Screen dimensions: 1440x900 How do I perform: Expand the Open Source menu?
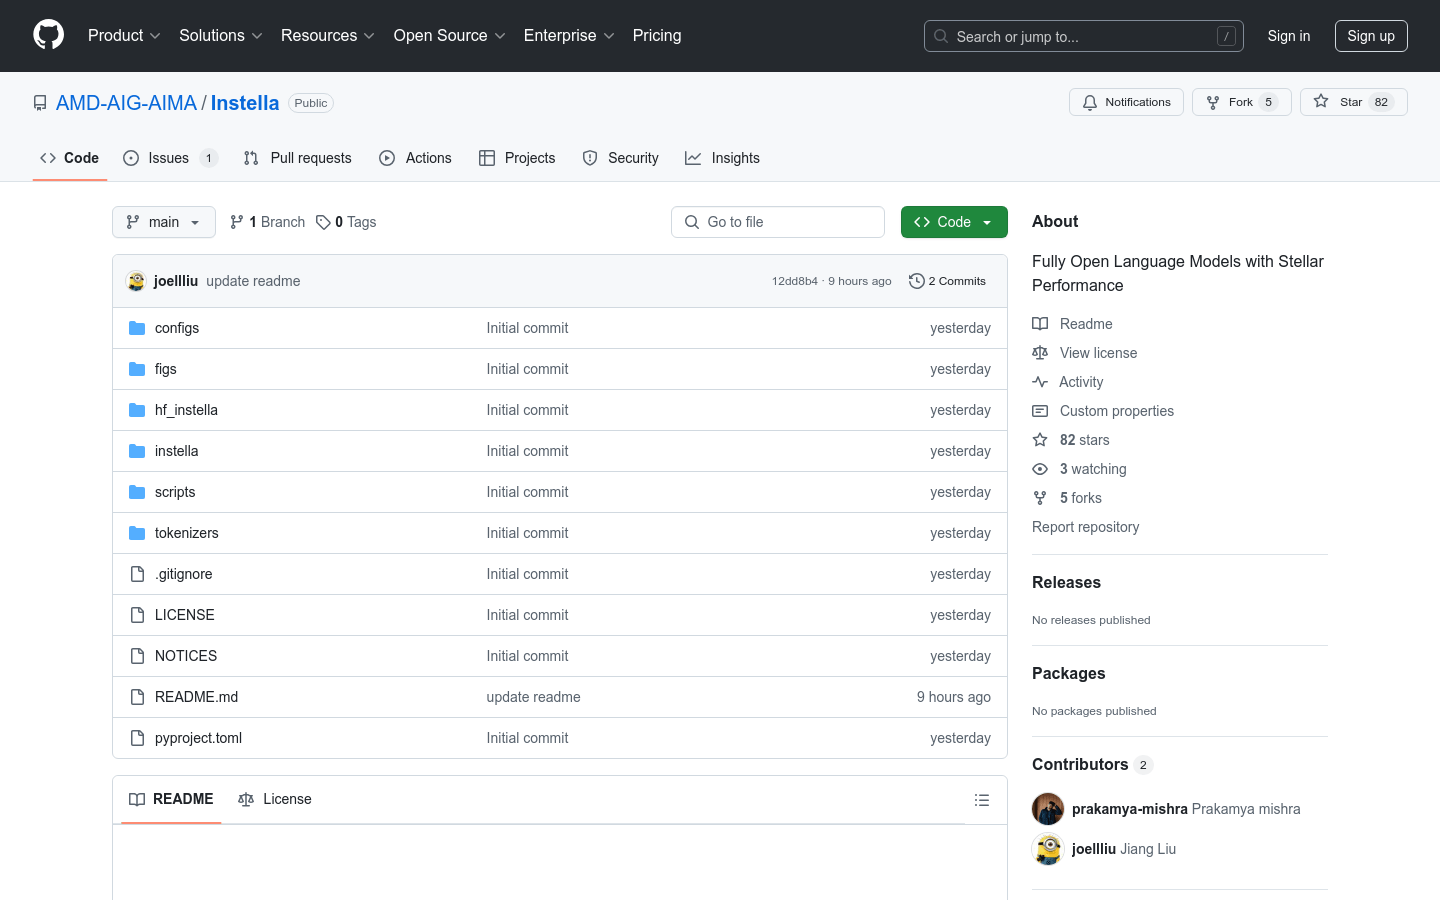[450, 35]
